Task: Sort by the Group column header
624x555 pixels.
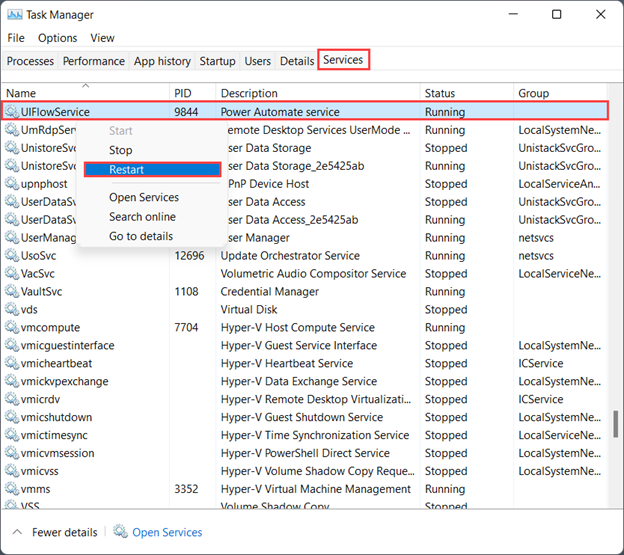Action: coord(560,93)
